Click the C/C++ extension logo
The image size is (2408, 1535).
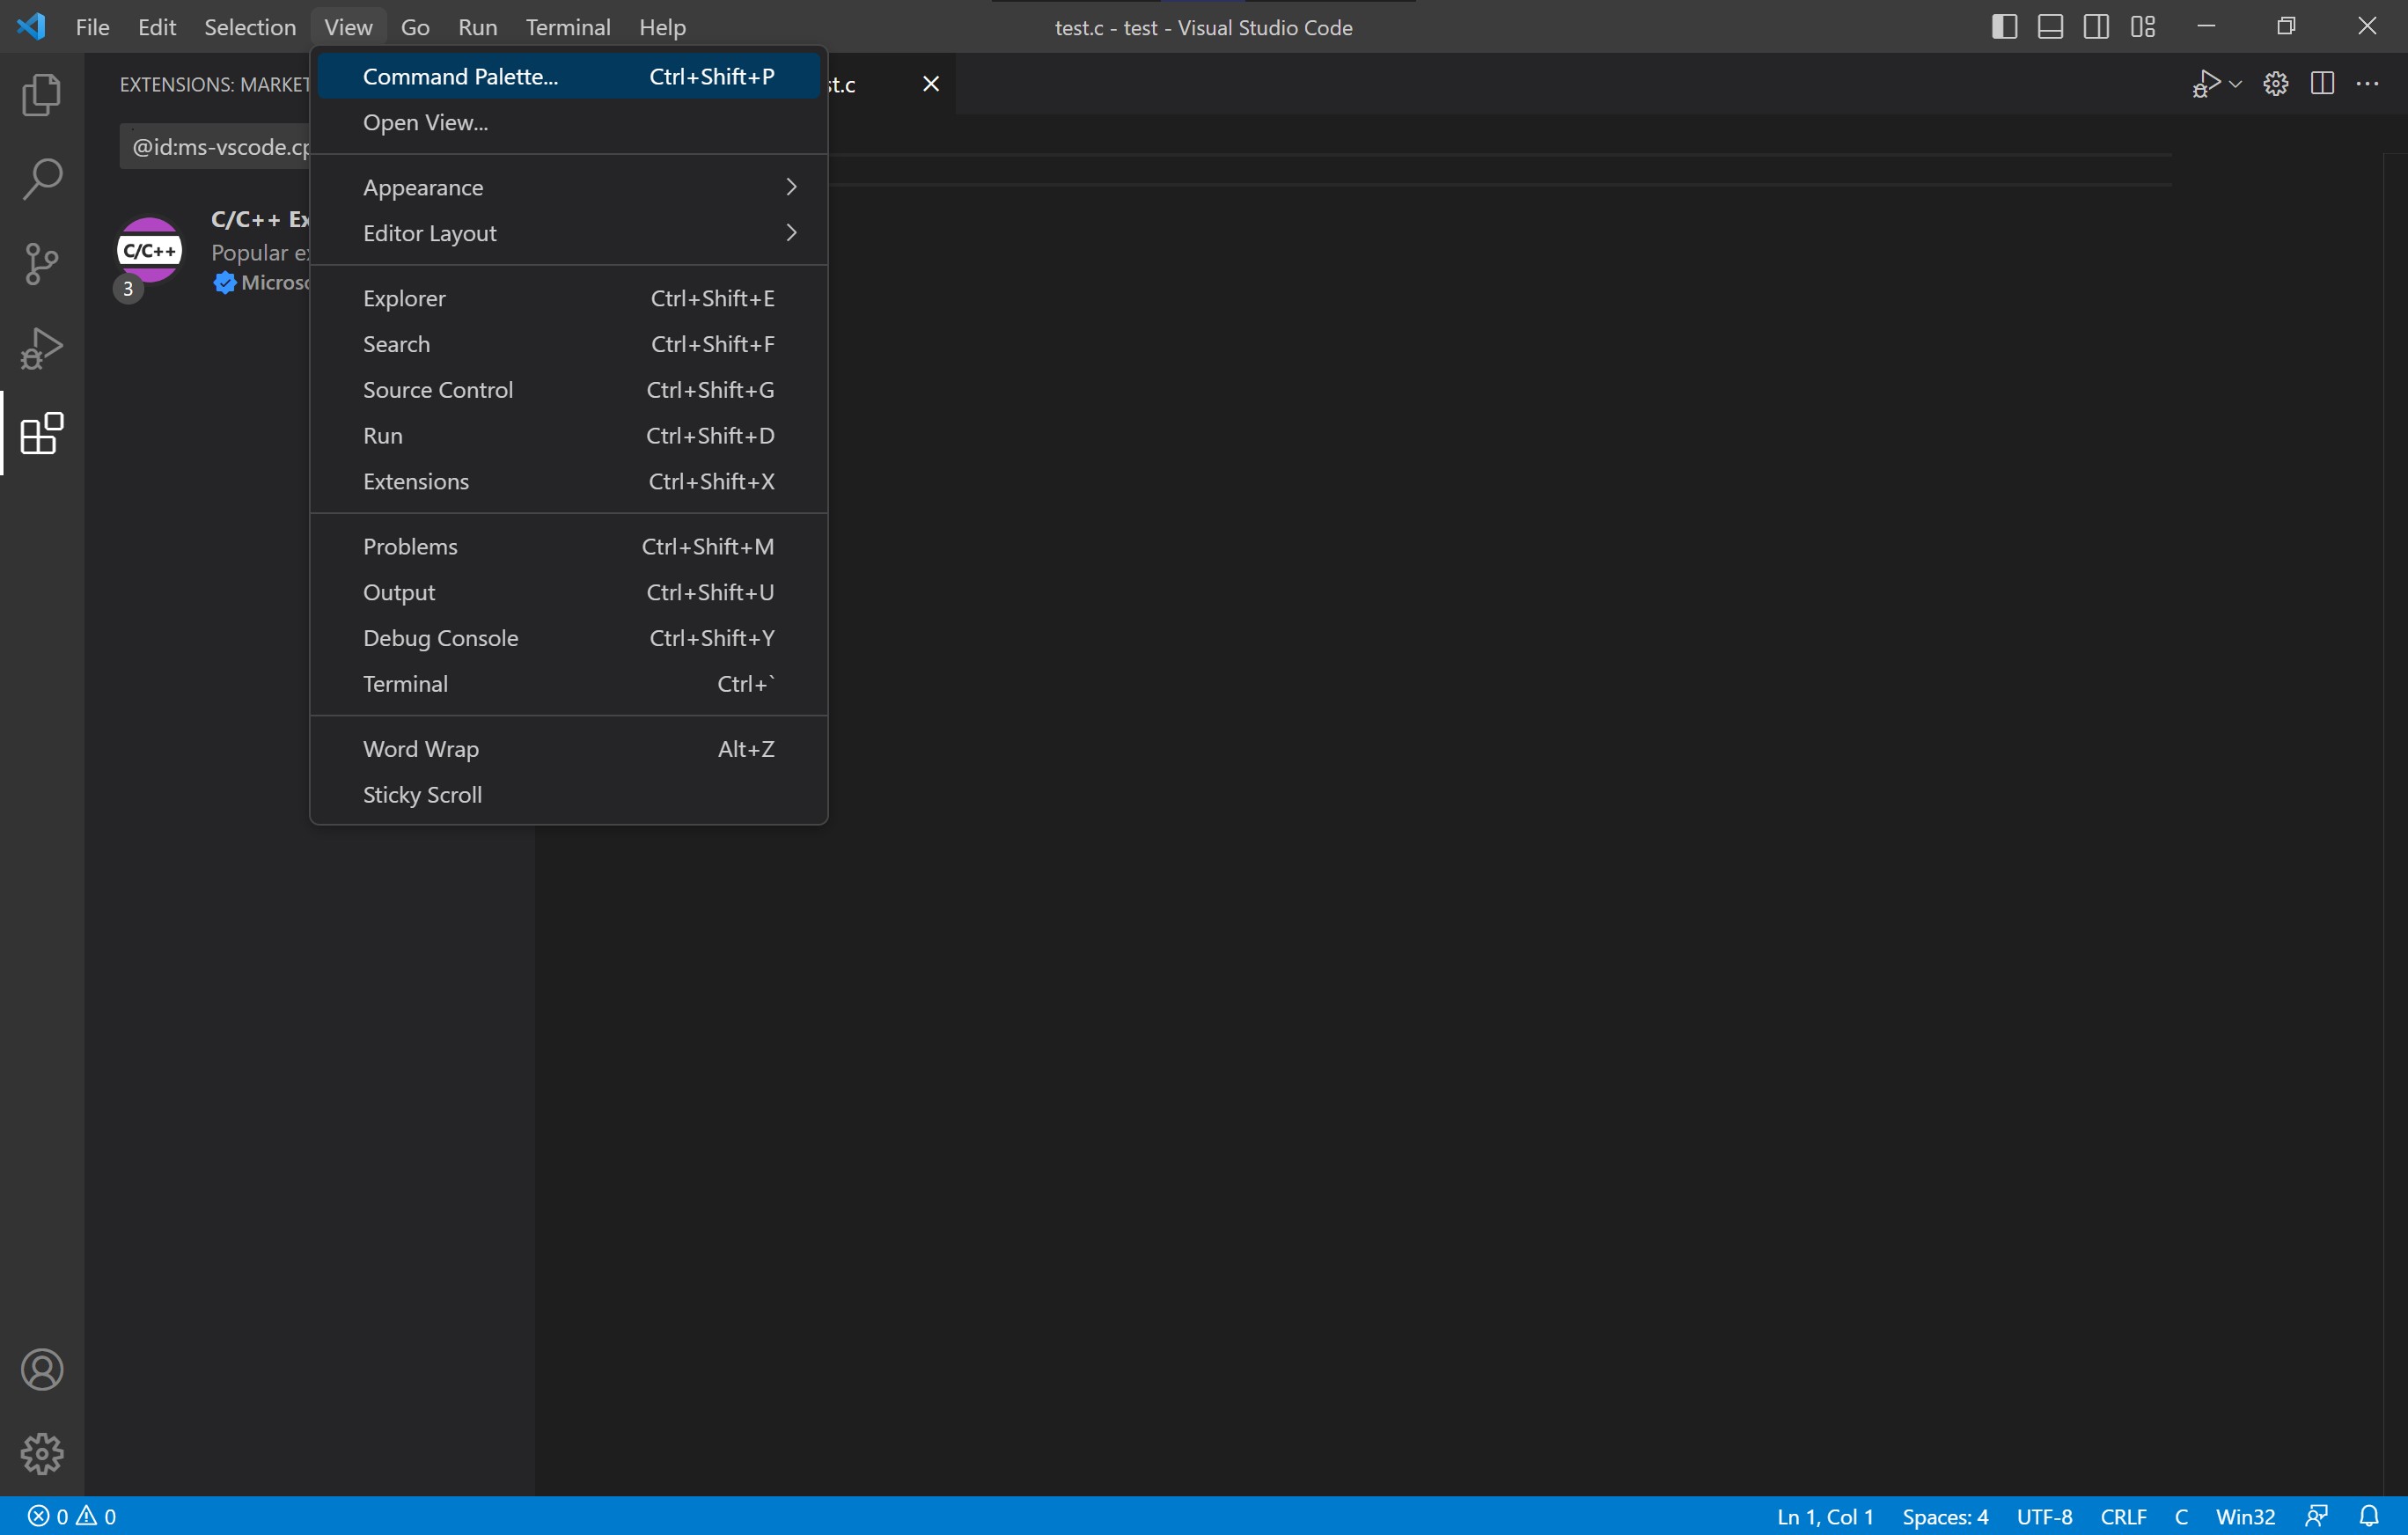coord(149,250)
